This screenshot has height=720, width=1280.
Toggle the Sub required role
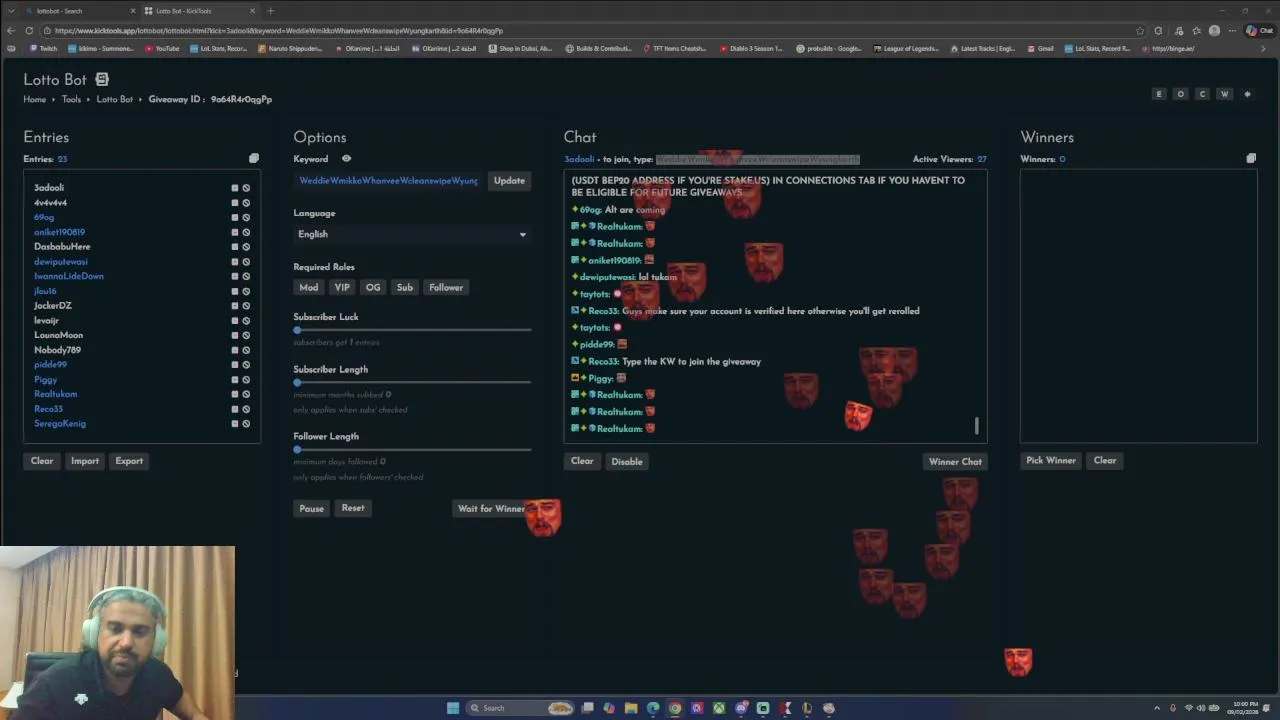pyautogui.click(x=405, y=288)
